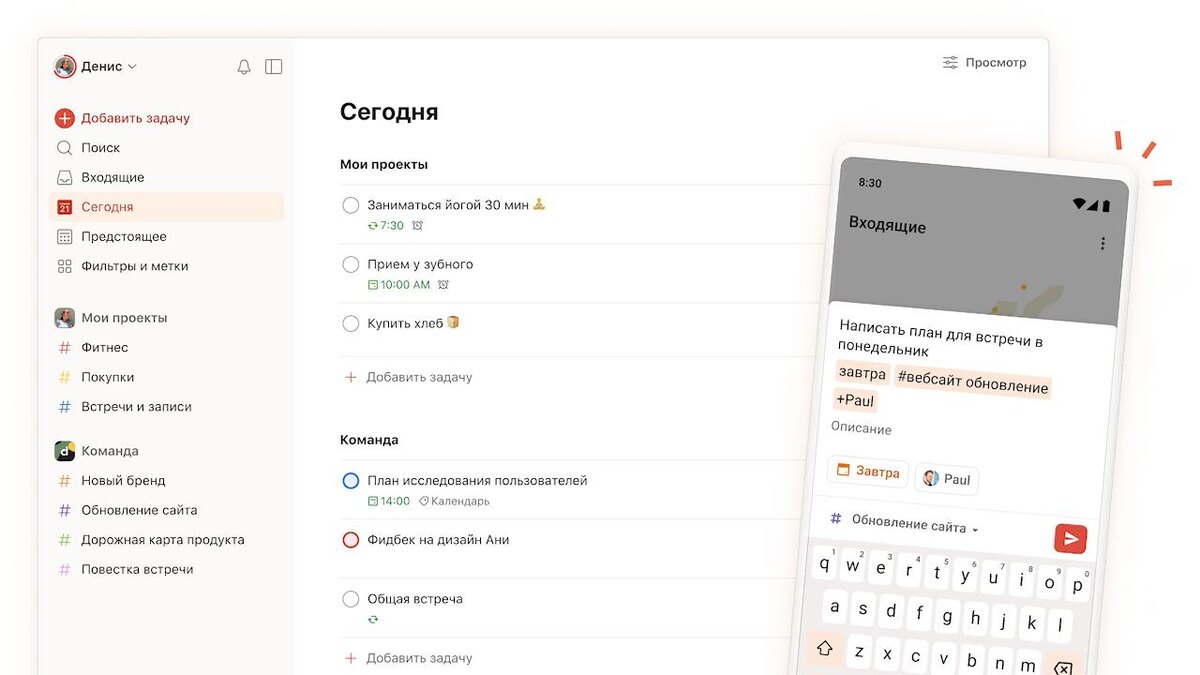Open the Фитнес project
The height and width of the screenshot is (675, 1200).
(x=105, y=348)
